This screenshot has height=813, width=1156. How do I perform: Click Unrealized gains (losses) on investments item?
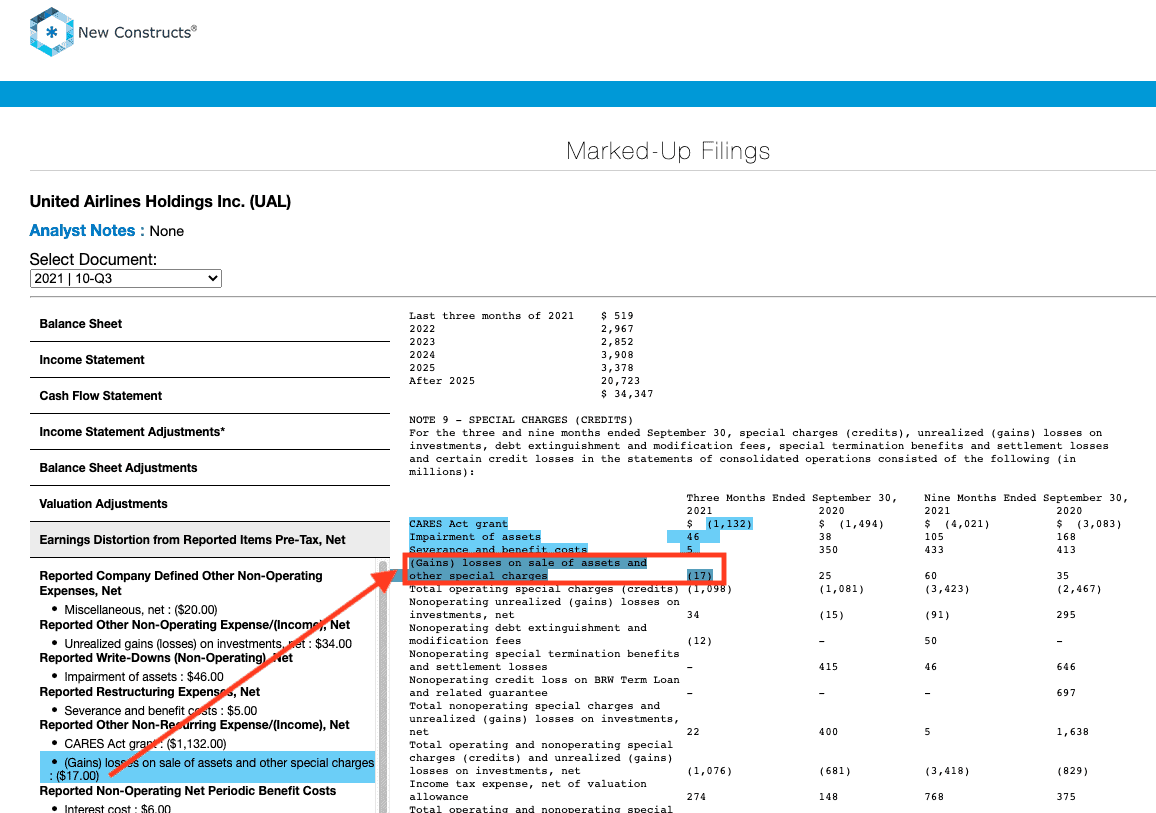click(x=208, y=643)
